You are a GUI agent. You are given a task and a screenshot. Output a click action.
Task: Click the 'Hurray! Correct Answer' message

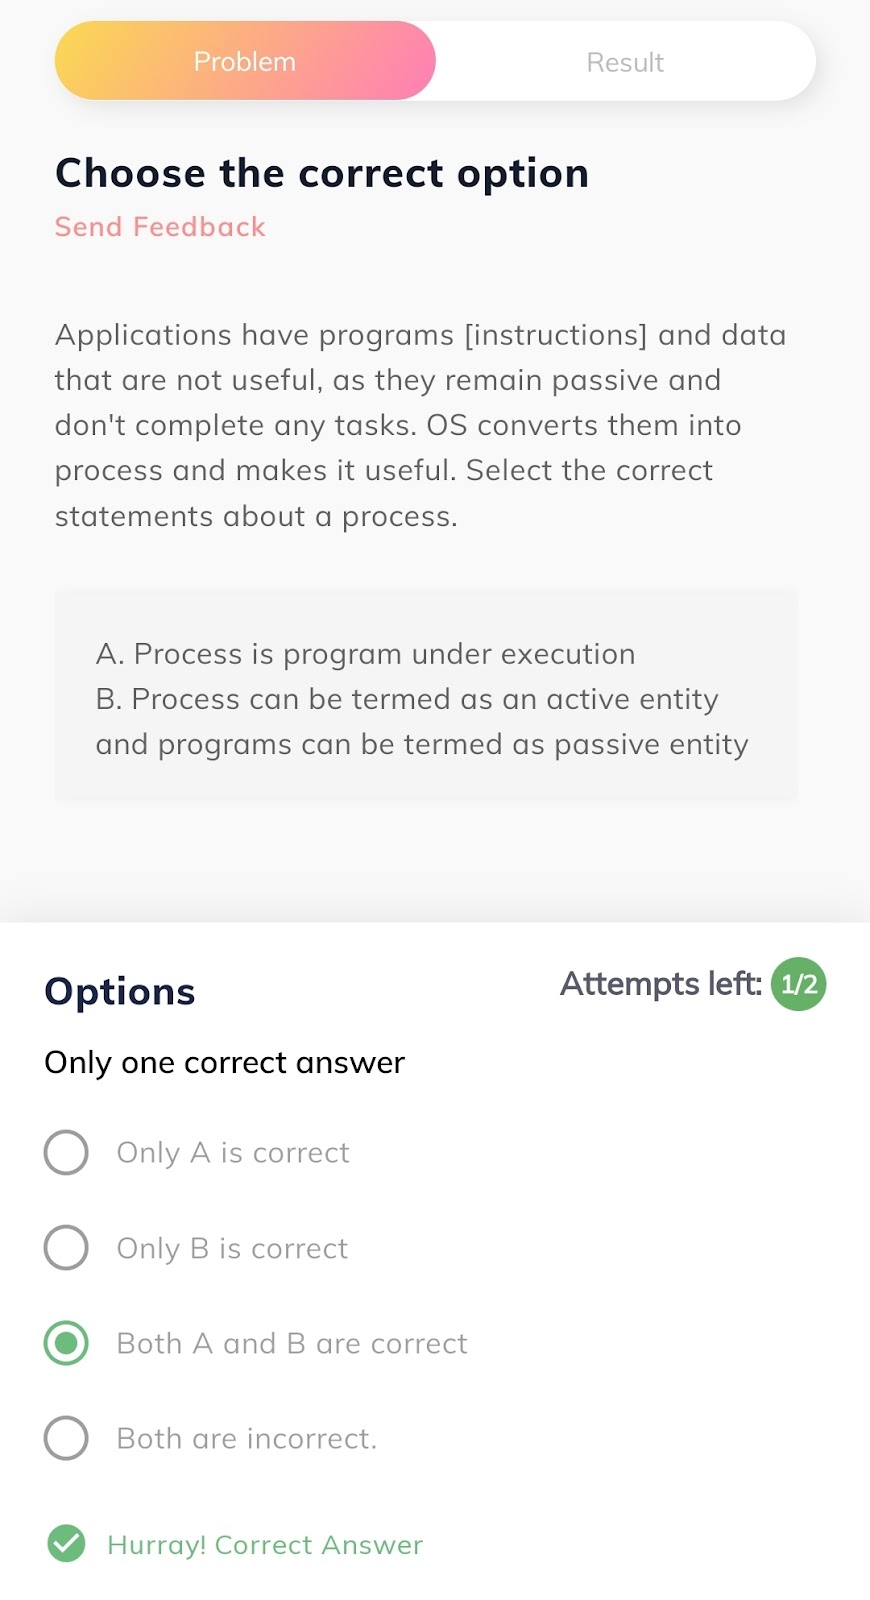[x=265, y=1545]
